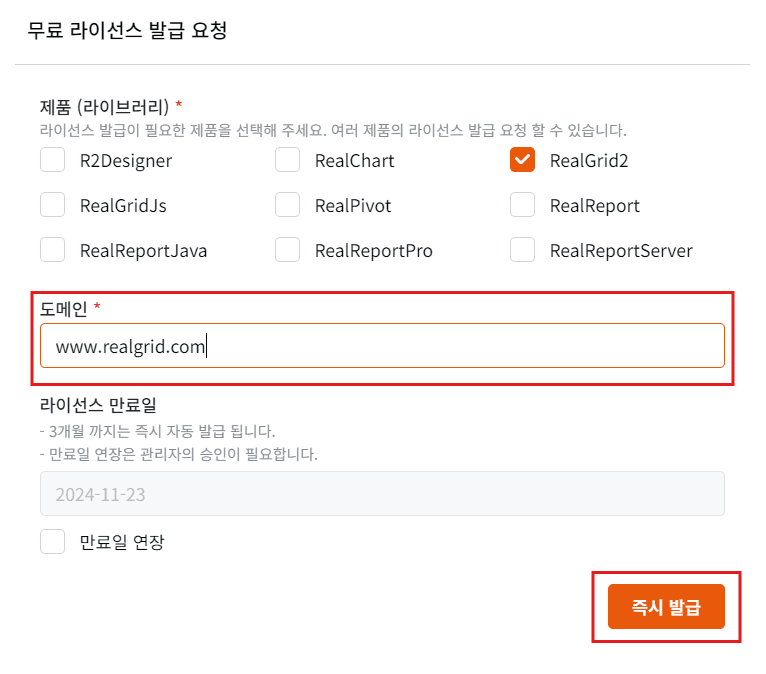Enable the RealPivot checkbox
The image size is (766, 674).
coord(287,205)
